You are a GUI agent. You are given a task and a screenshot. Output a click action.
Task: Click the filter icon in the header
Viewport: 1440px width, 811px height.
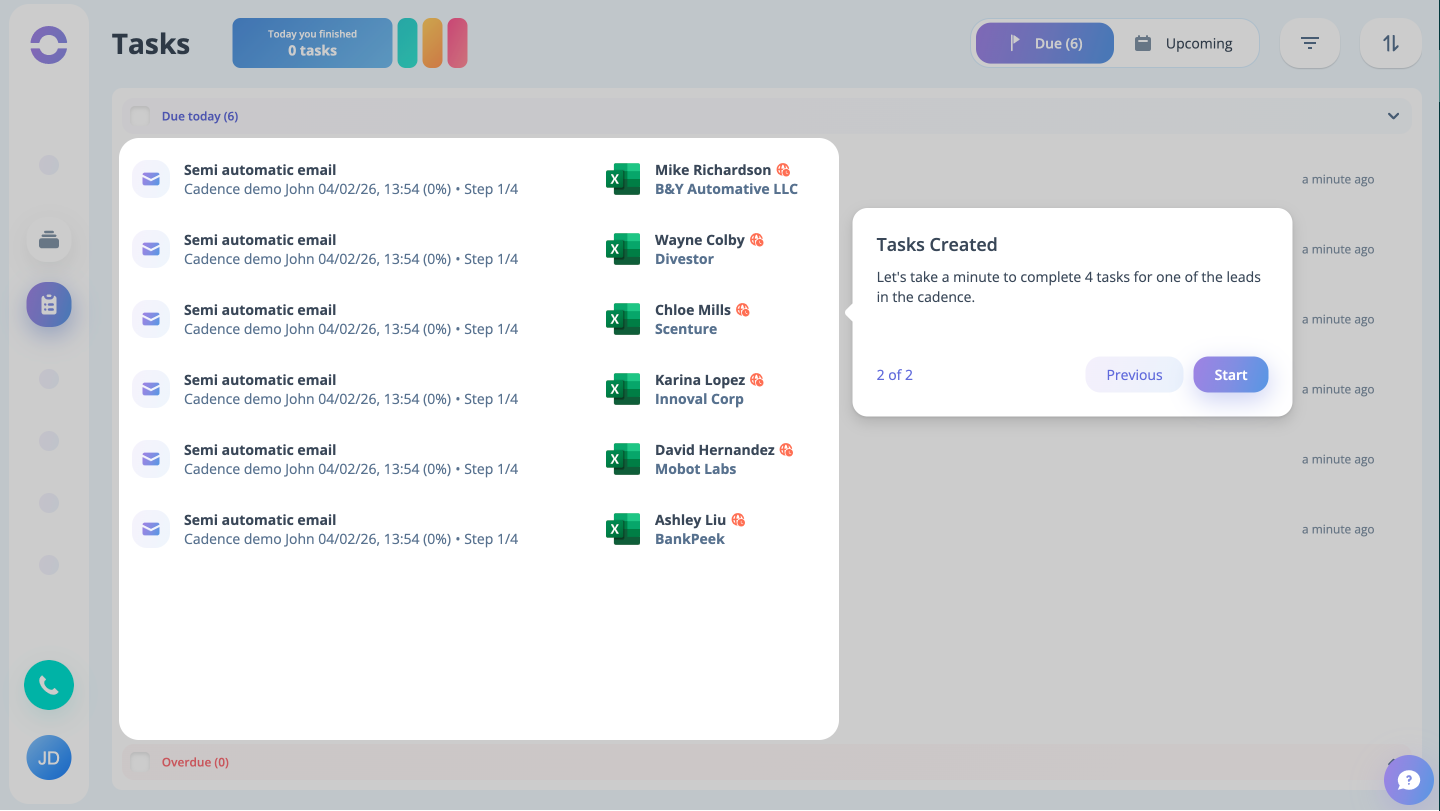1309,44
